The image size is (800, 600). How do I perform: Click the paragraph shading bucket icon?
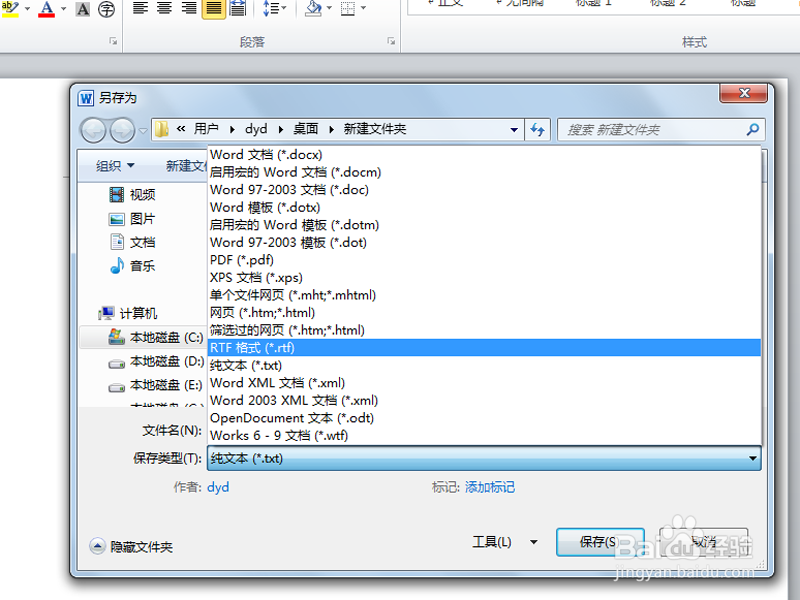pos(313,8)
